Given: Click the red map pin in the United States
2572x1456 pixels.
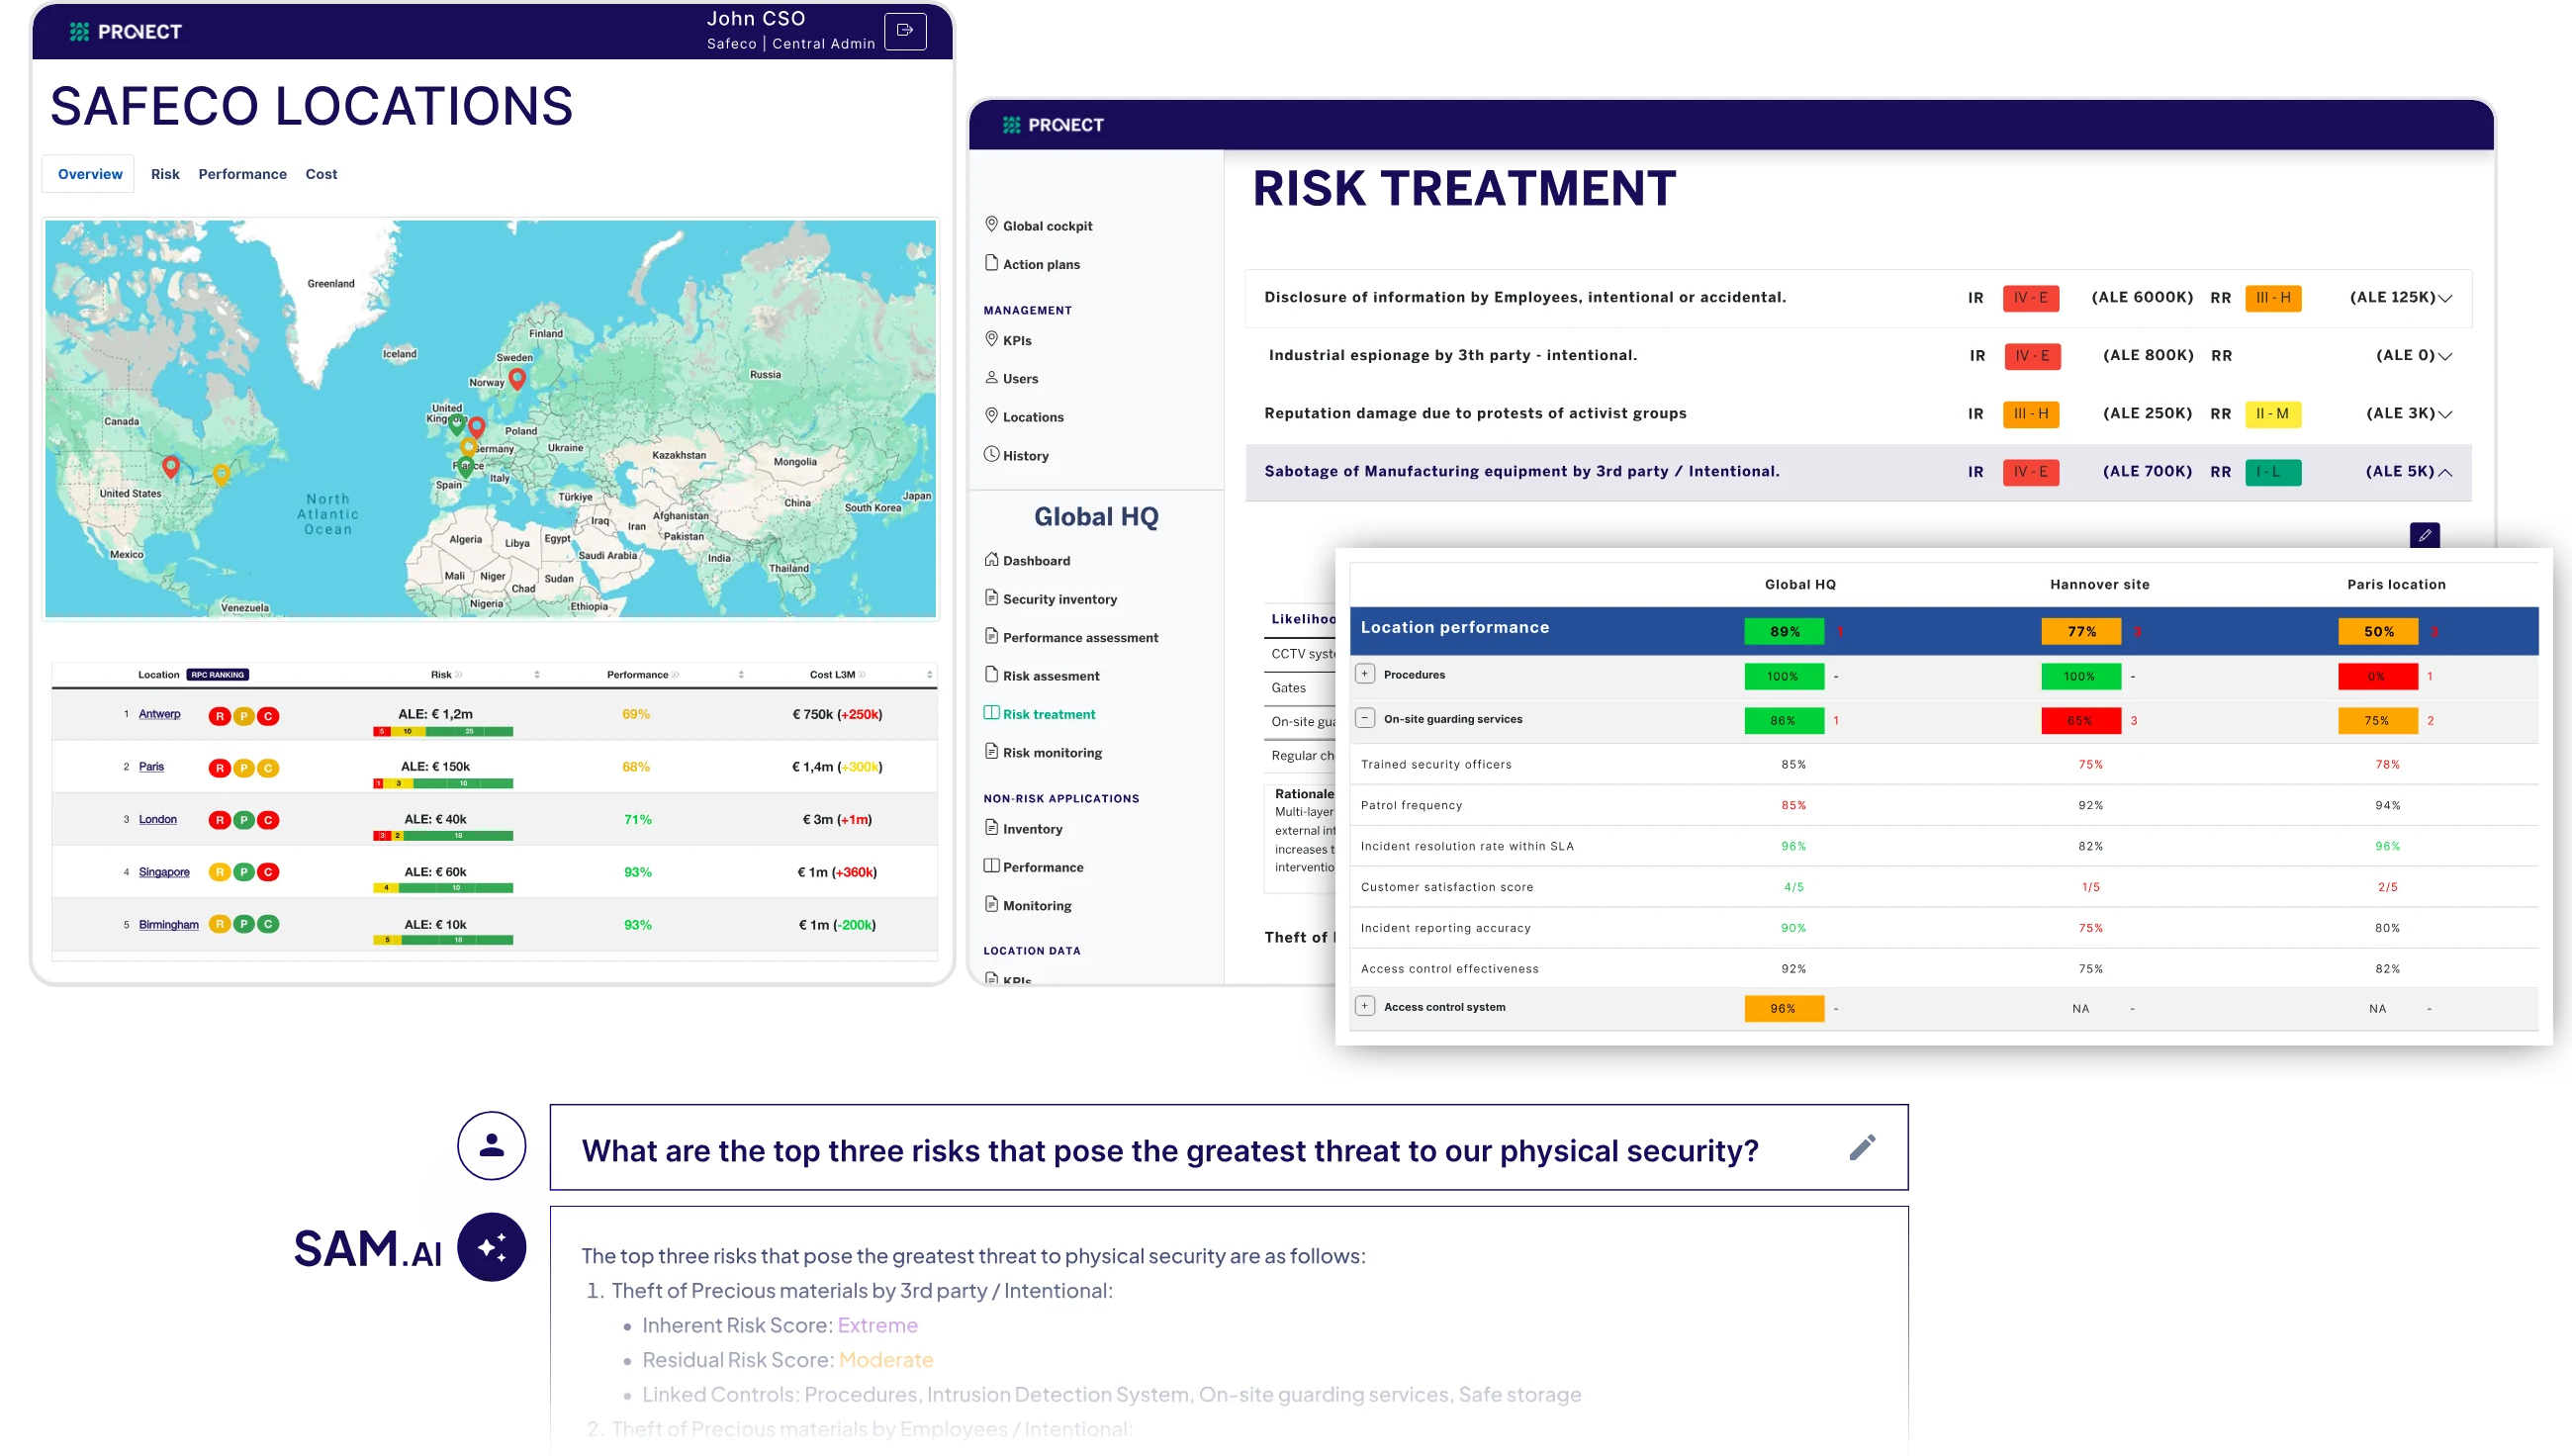Looking at the screenshot, I should 171,466.
